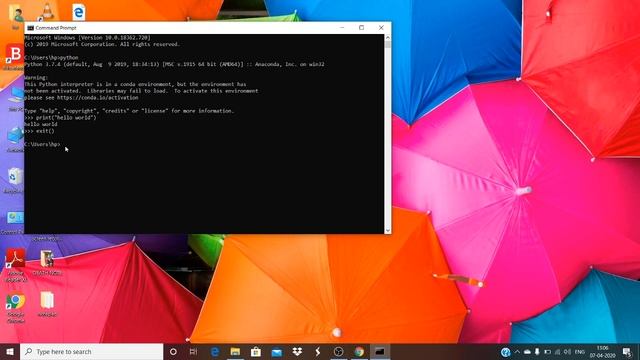Open the OneDrive cloud tray icon

point(527,352)
